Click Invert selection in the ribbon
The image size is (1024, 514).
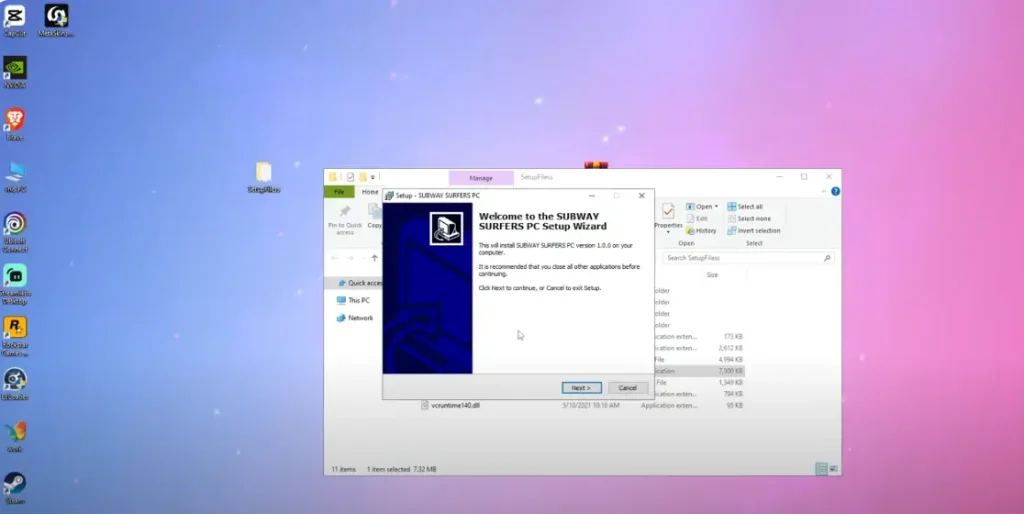click(754, 231)
